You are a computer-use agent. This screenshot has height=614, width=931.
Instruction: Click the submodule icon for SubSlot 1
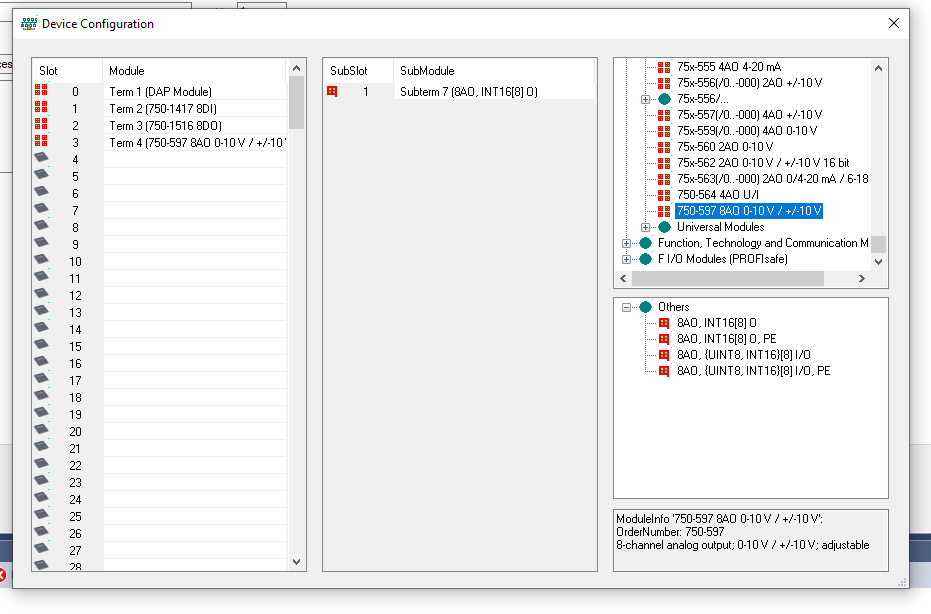tap(332, 91)
